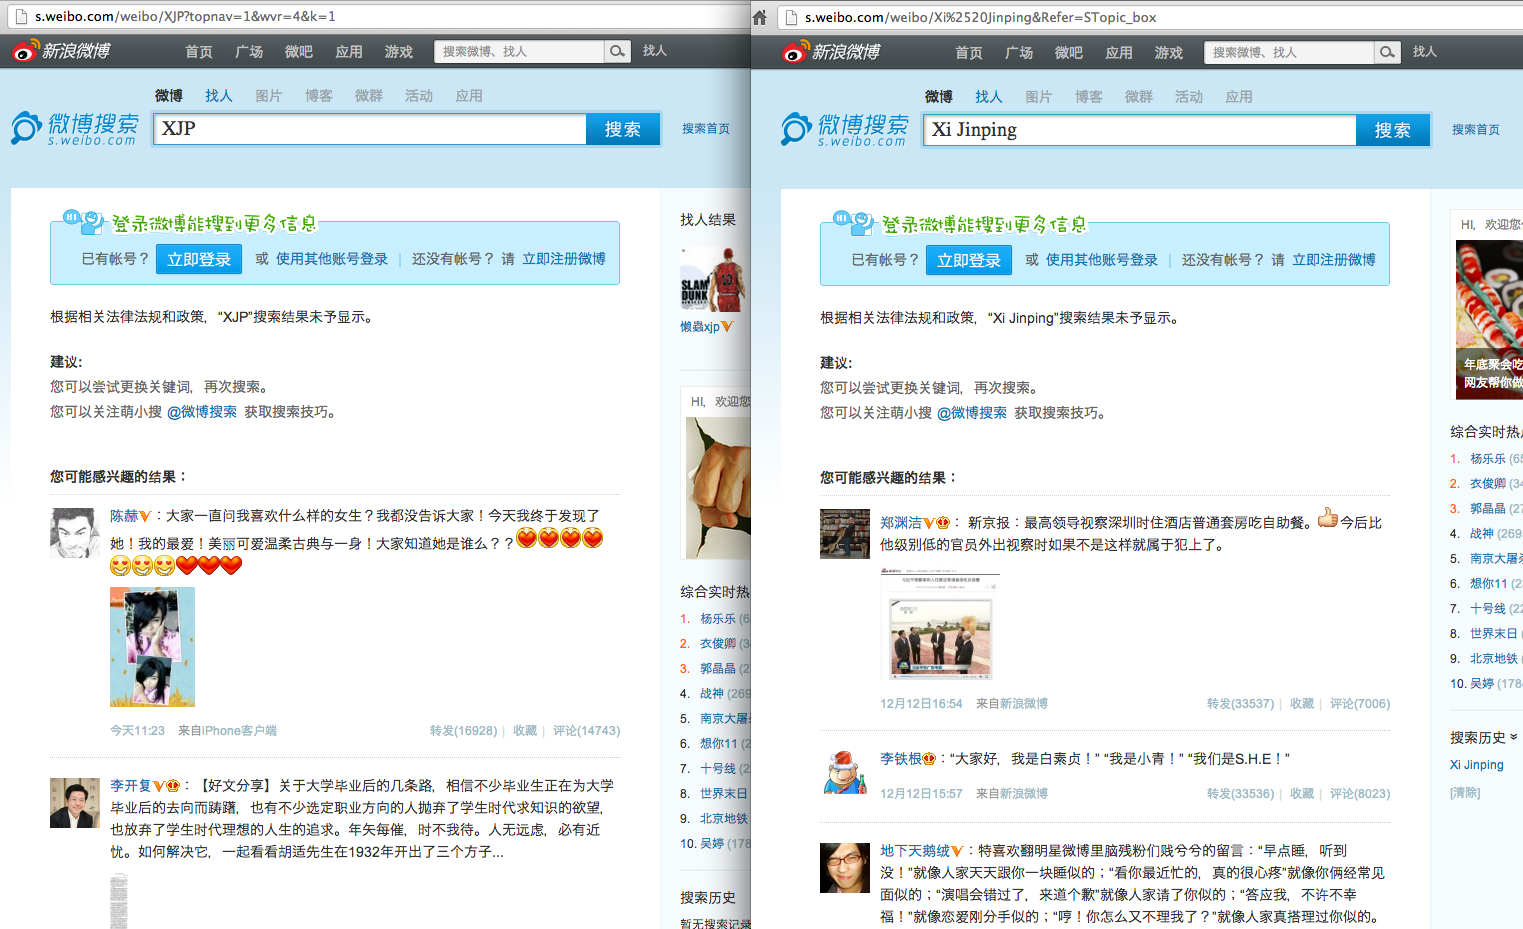
Task: Select the 首页 menu in left window
Action: pyautogui.click(x=199, y=52)
